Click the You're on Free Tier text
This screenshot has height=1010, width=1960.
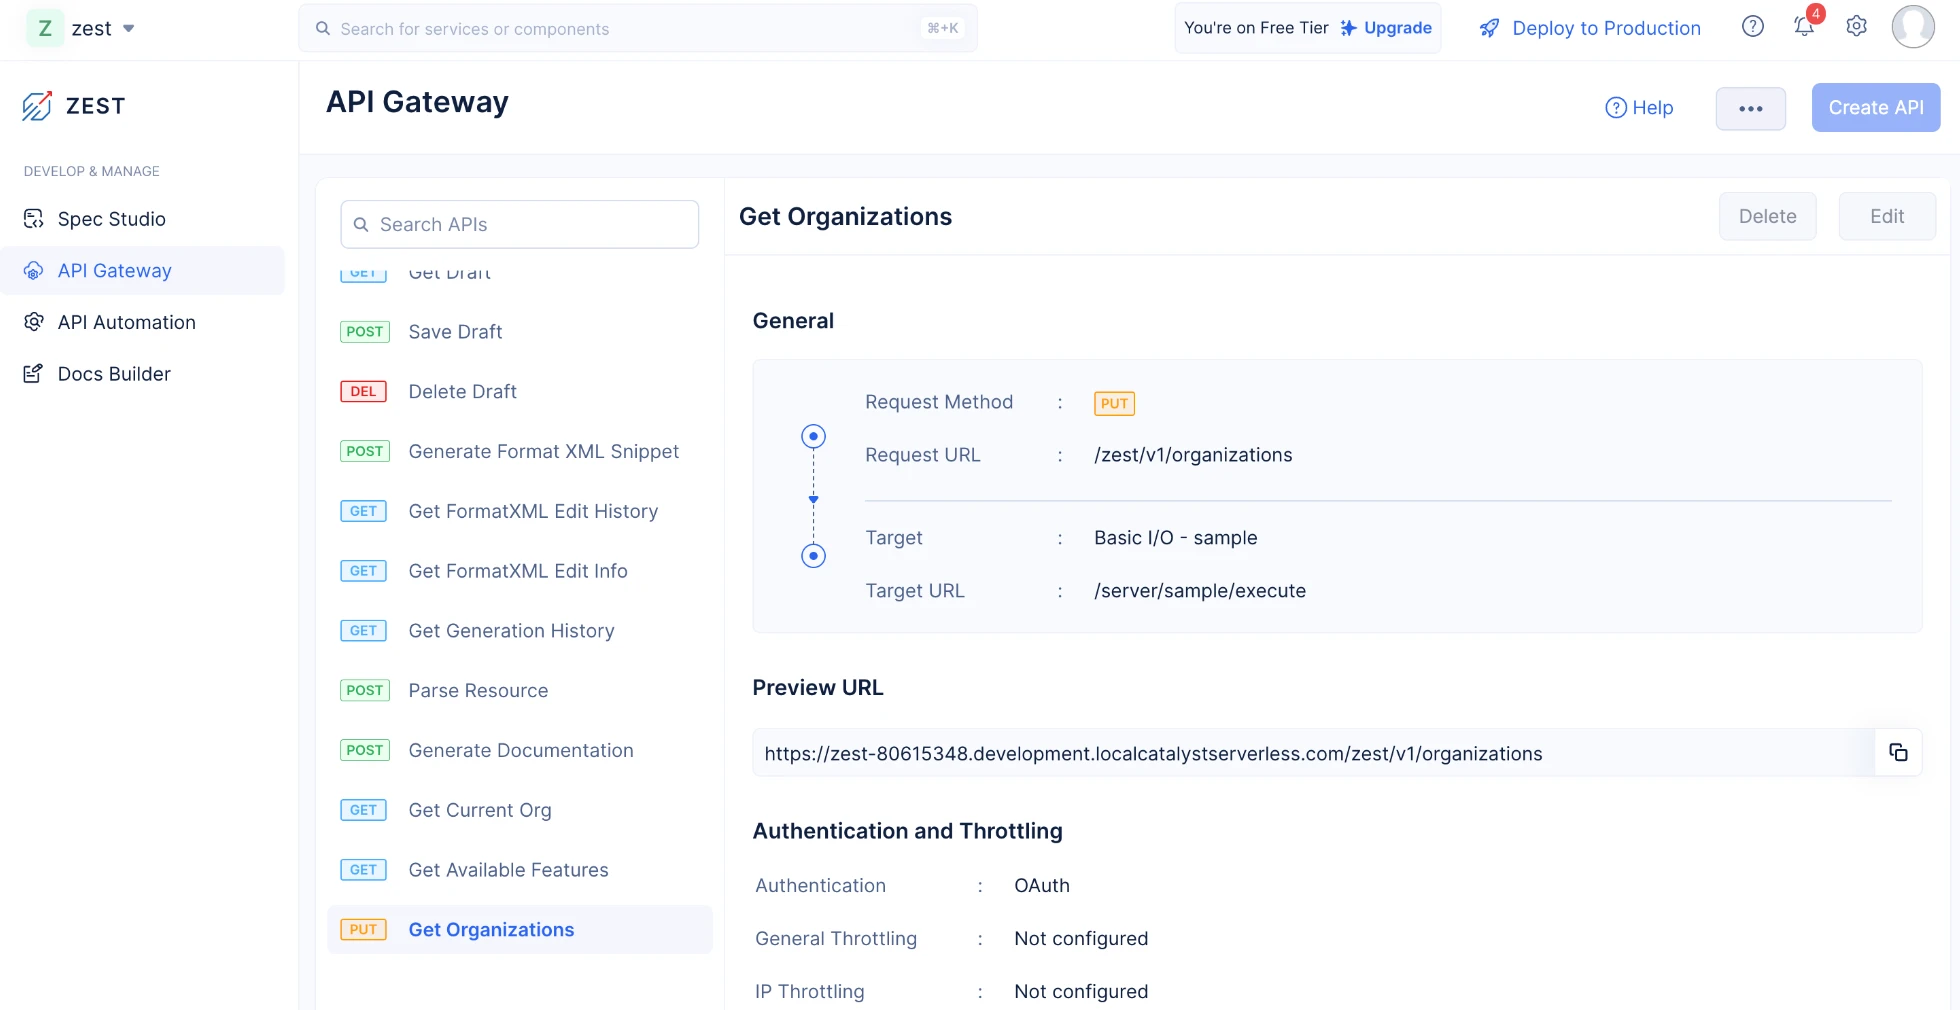pyautogui.click(x=1256, y=28)
